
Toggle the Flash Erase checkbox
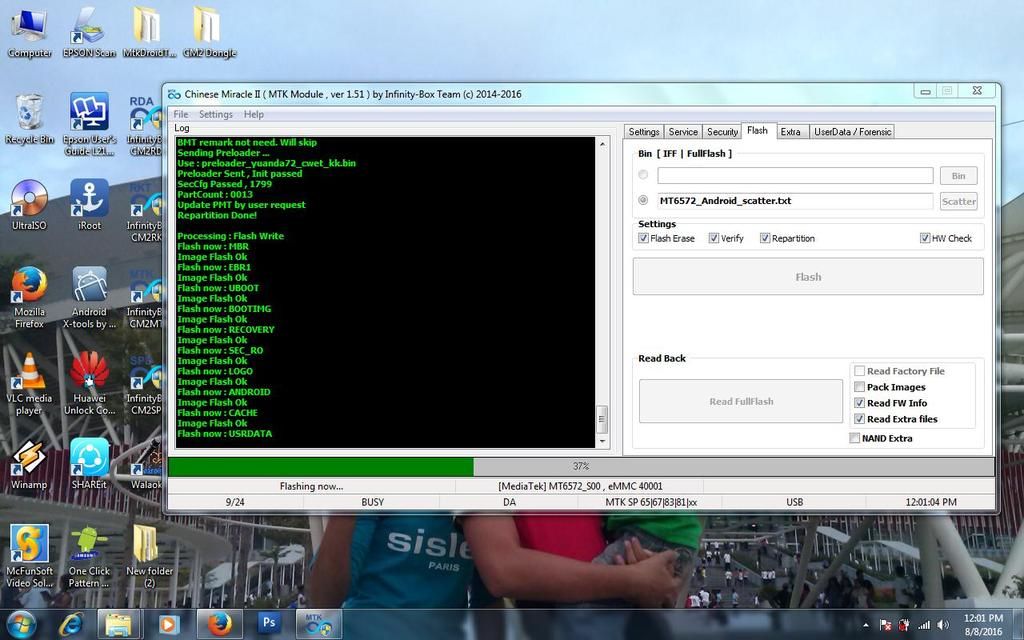pyautogui.click(x=643, y=238)
